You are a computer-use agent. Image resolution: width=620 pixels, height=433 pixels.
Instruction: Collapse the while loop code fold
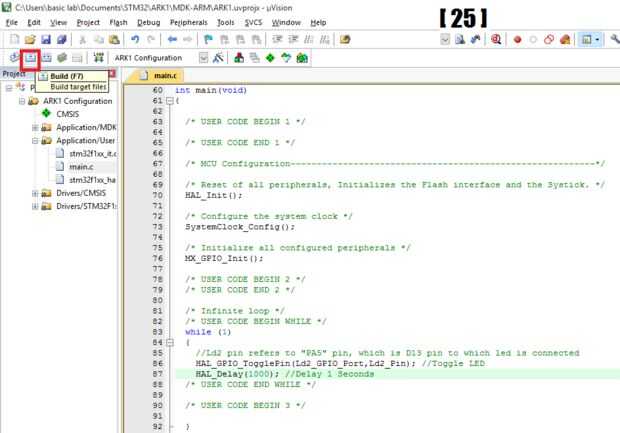tap(170, 342)
